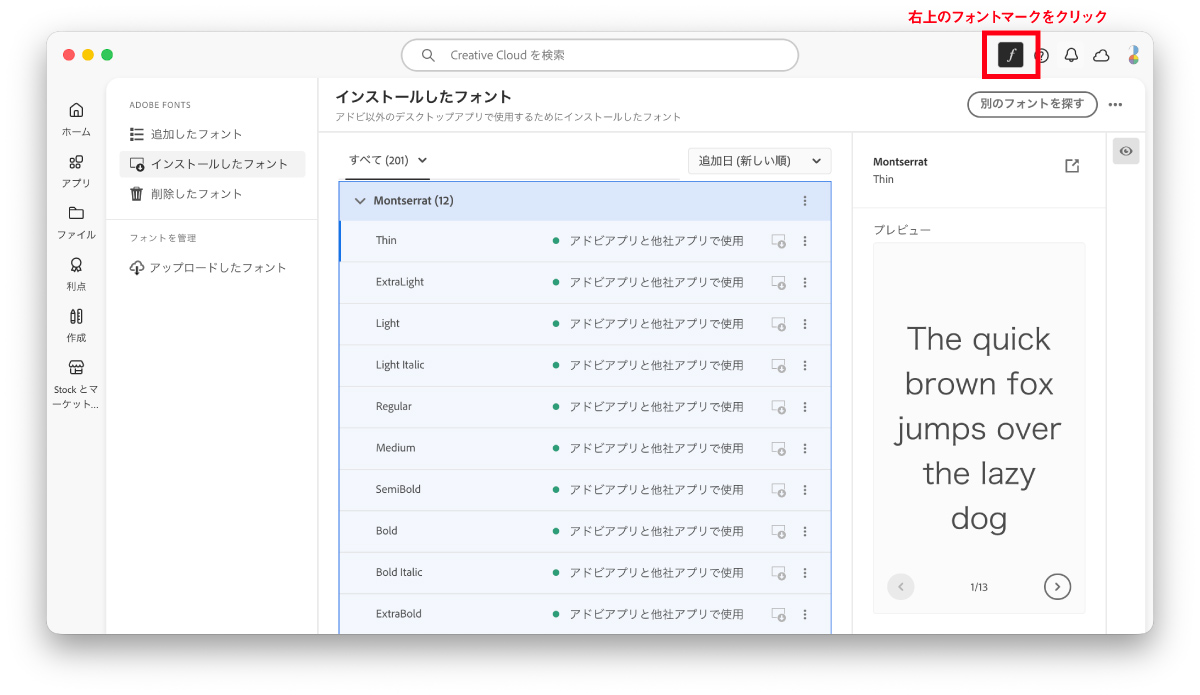Image resolution: width=1200 pixels, height=695 pixels.
Task: Open Montserrat Thin in external link icon
Action: (x=1072, y=166)
